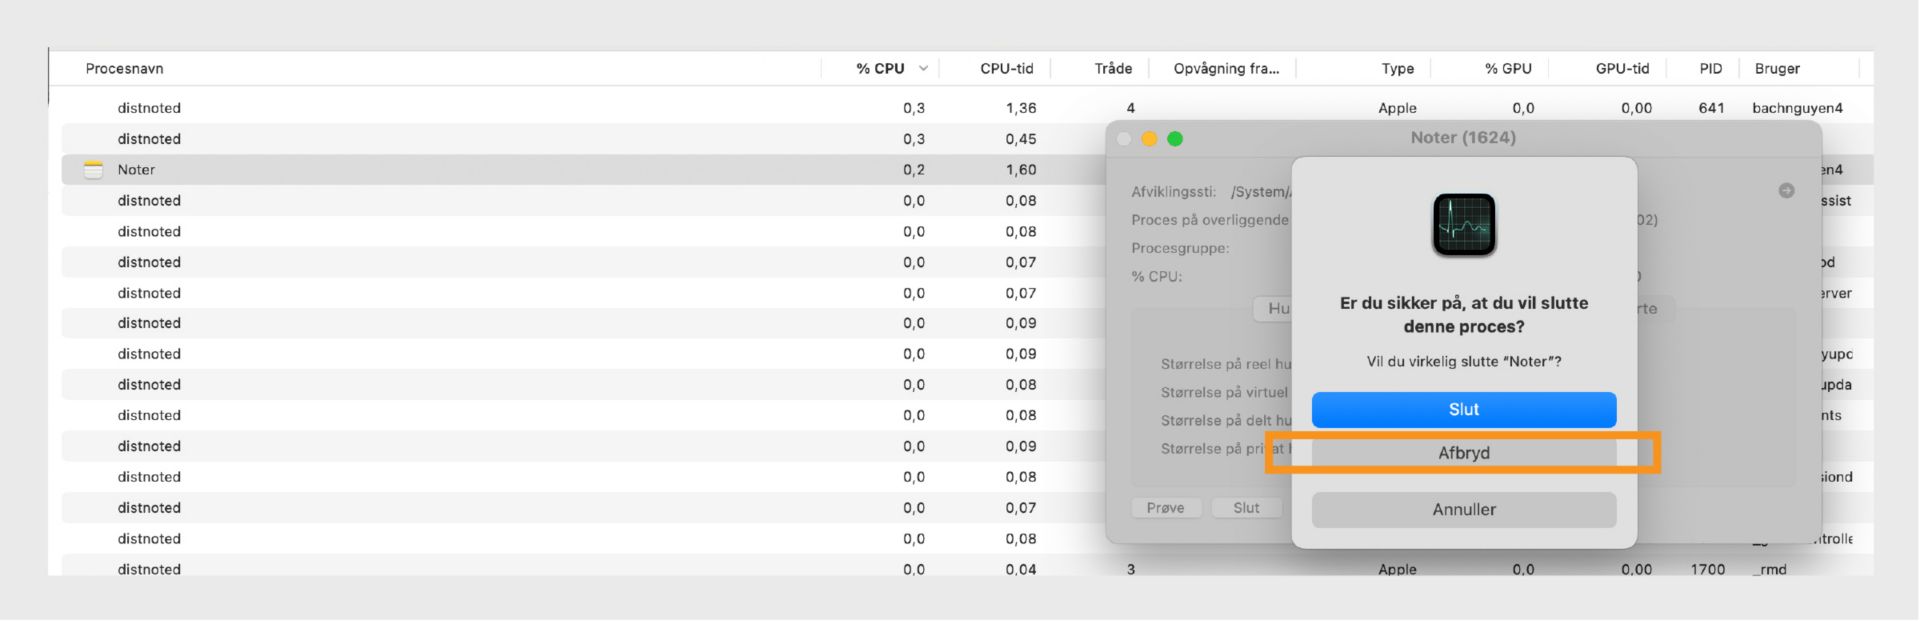Sort processes by PID column
Image resolution: width=1920 pixels, height=621 pixels.
coord(1710,69)
